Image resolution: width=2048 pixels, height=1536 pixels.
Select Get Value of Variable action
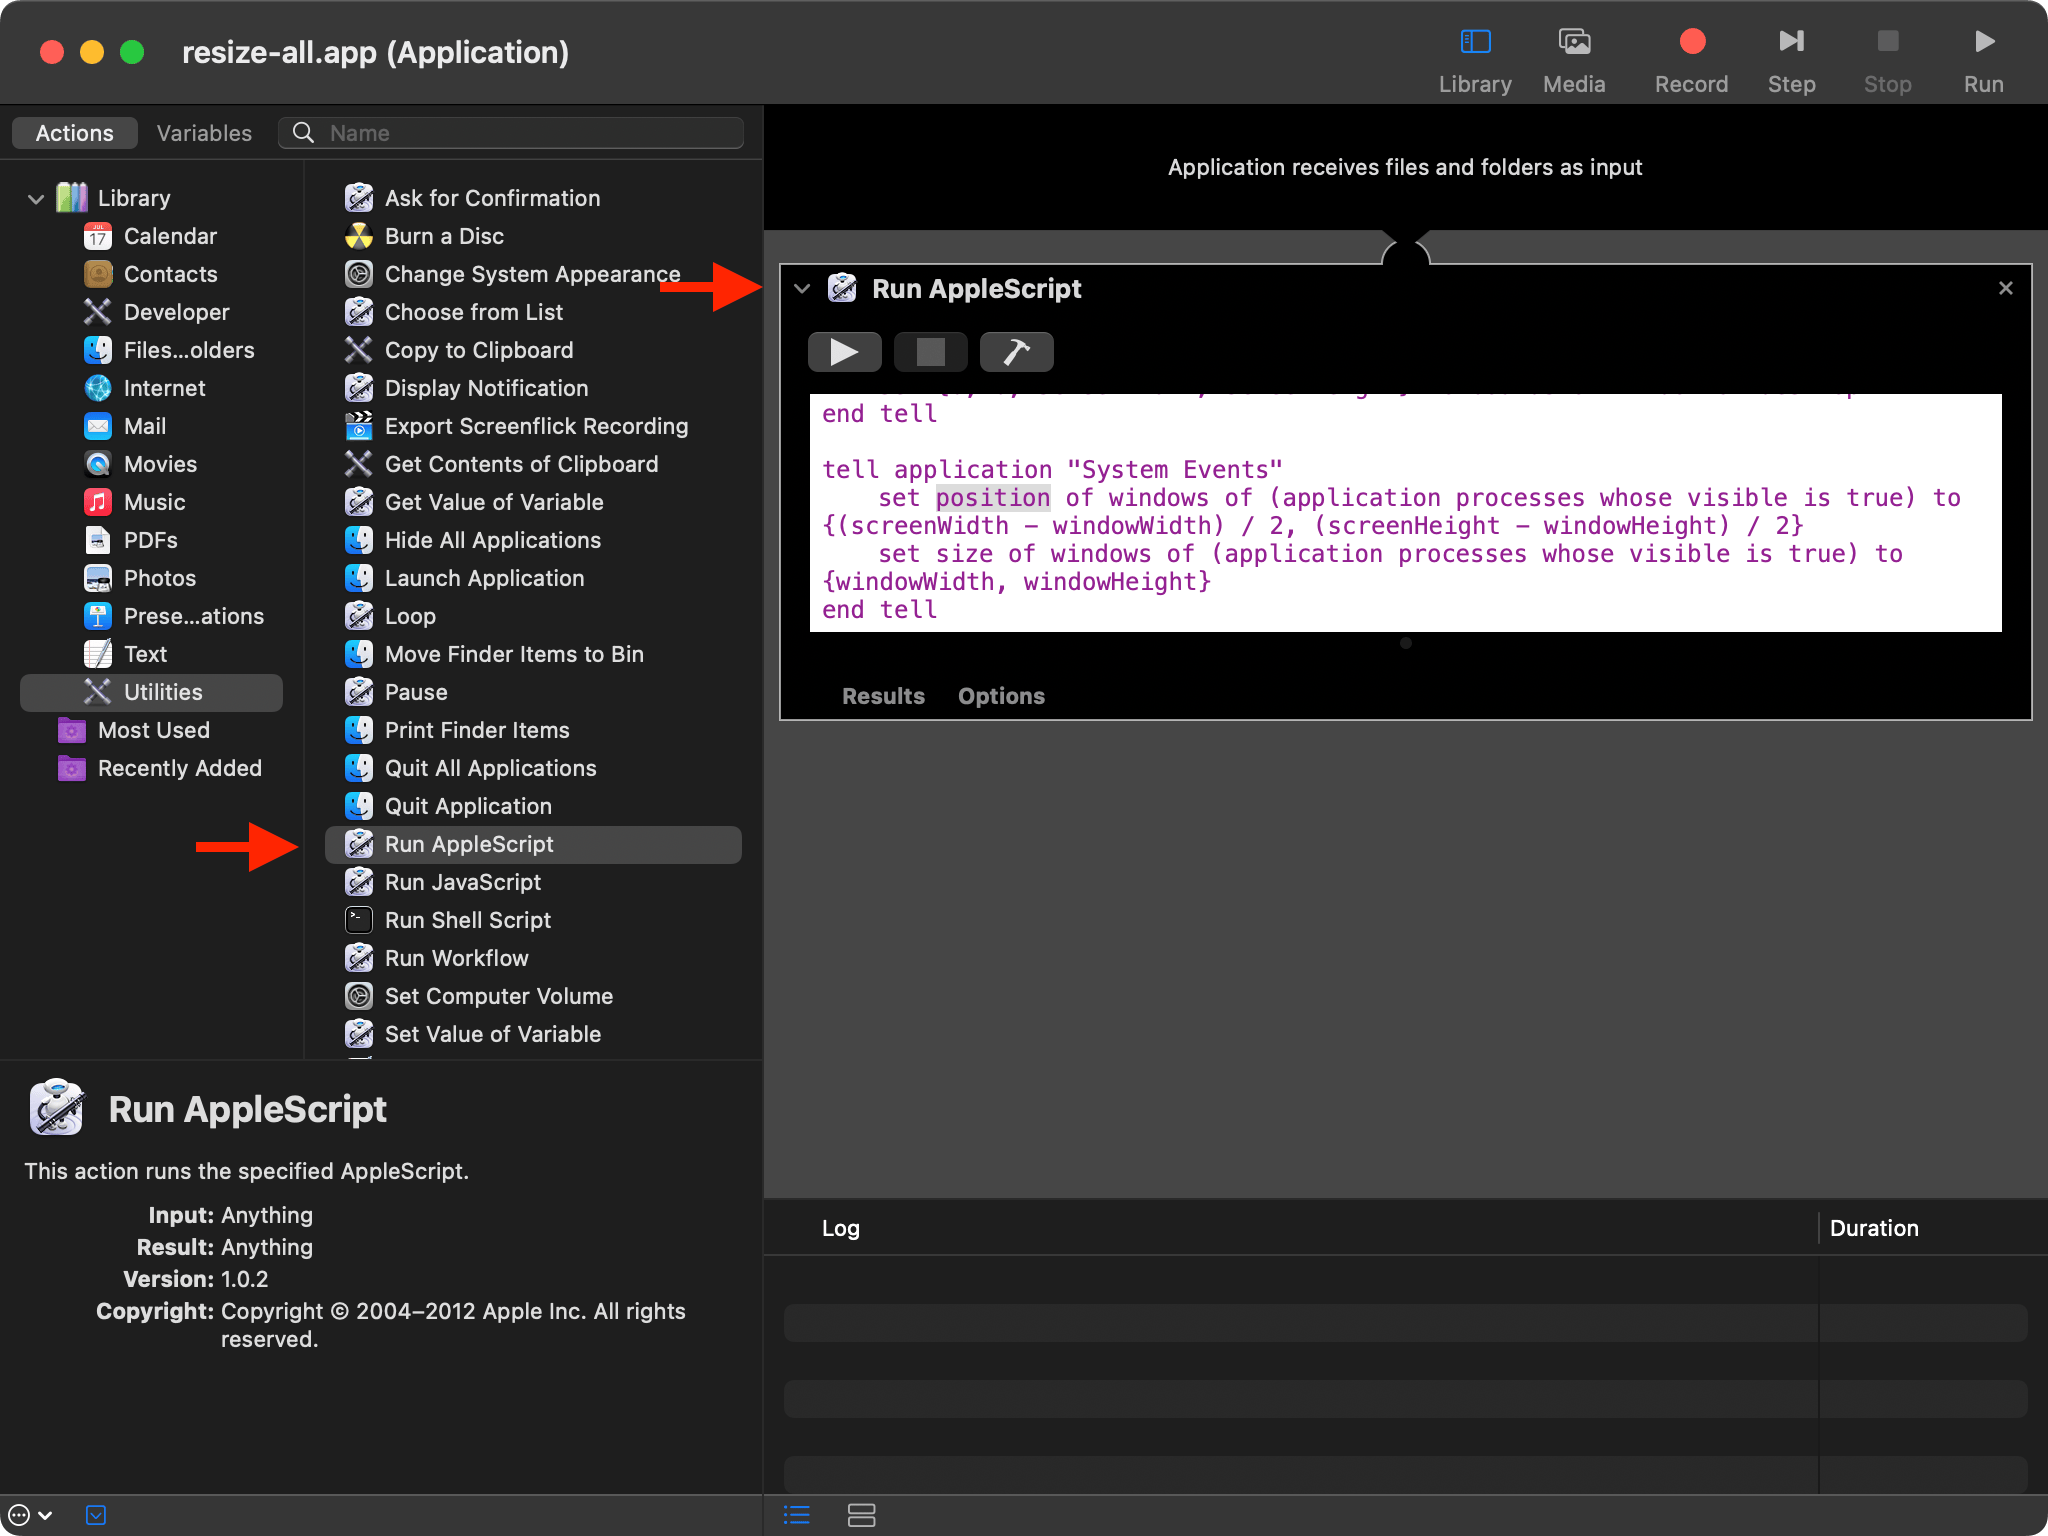click(474, 502)
